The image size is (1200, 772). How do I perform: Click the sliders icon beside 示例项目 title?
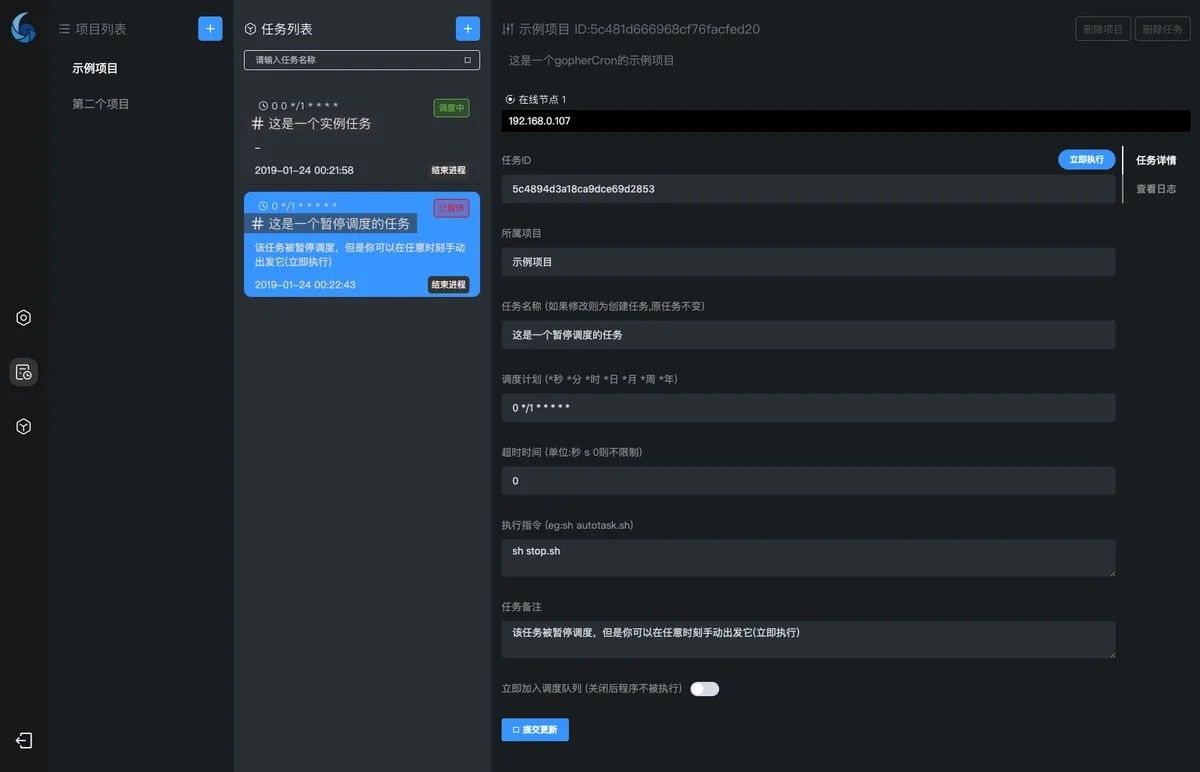[508, 29]
